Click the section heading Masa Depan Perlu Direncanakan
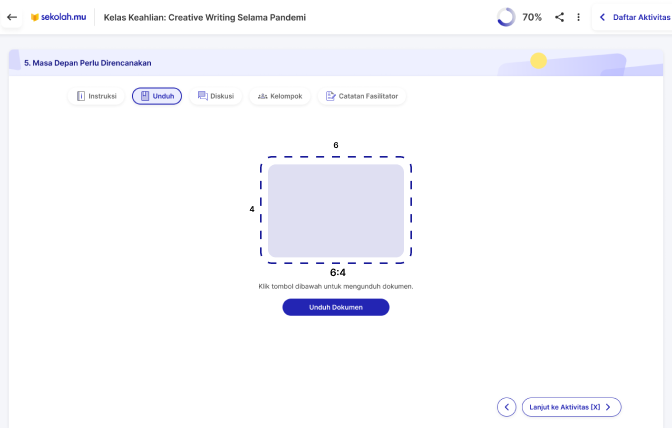 88,63
